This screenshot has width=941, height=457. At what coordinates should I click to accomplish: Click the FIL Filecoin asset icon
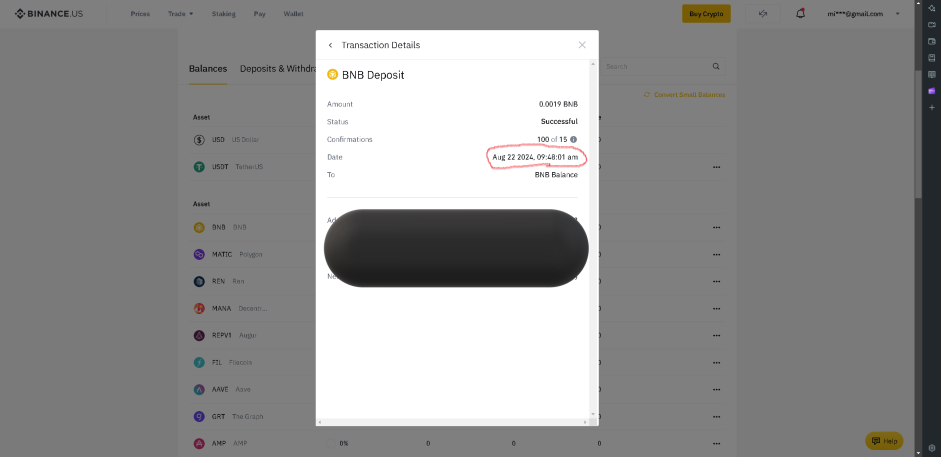pos(199,362)
